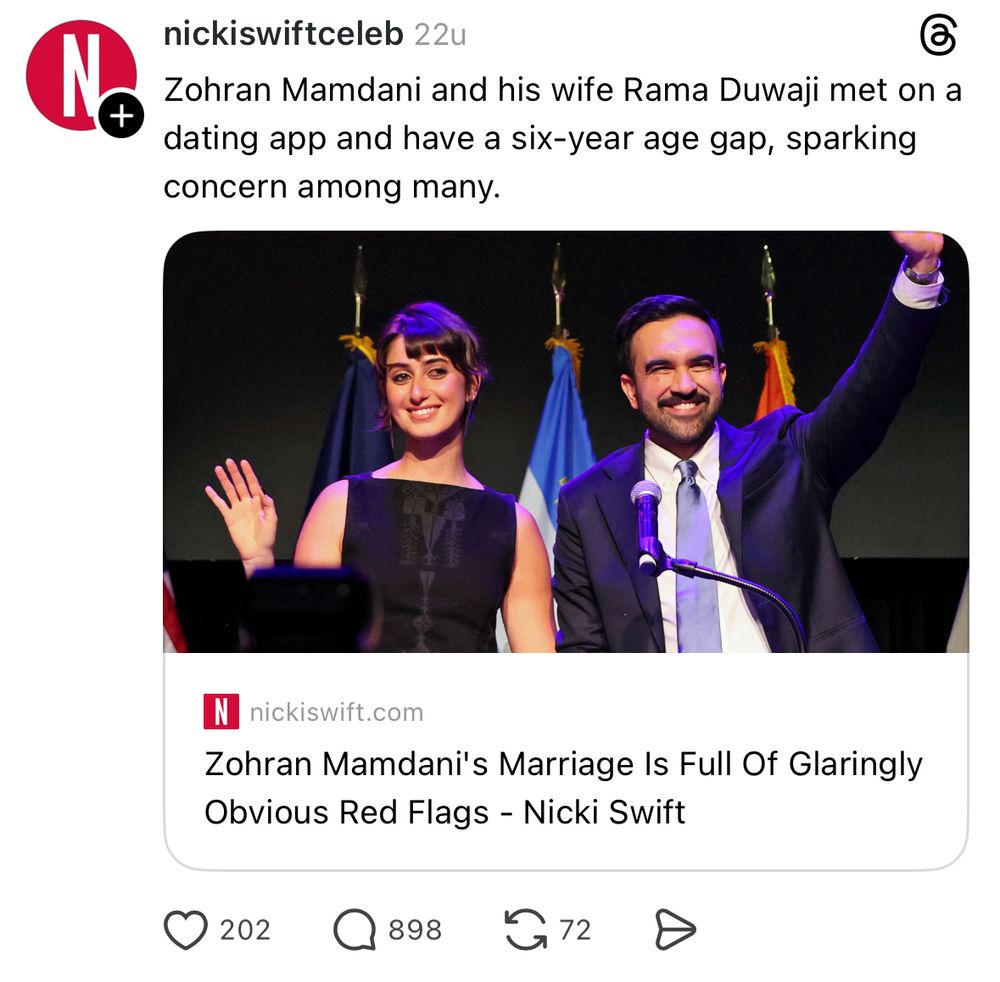The height and width of the screenshot is (982, 1000).
Task: View the 202 likes count
Action: pyautogui.click(x=245, y=930)
